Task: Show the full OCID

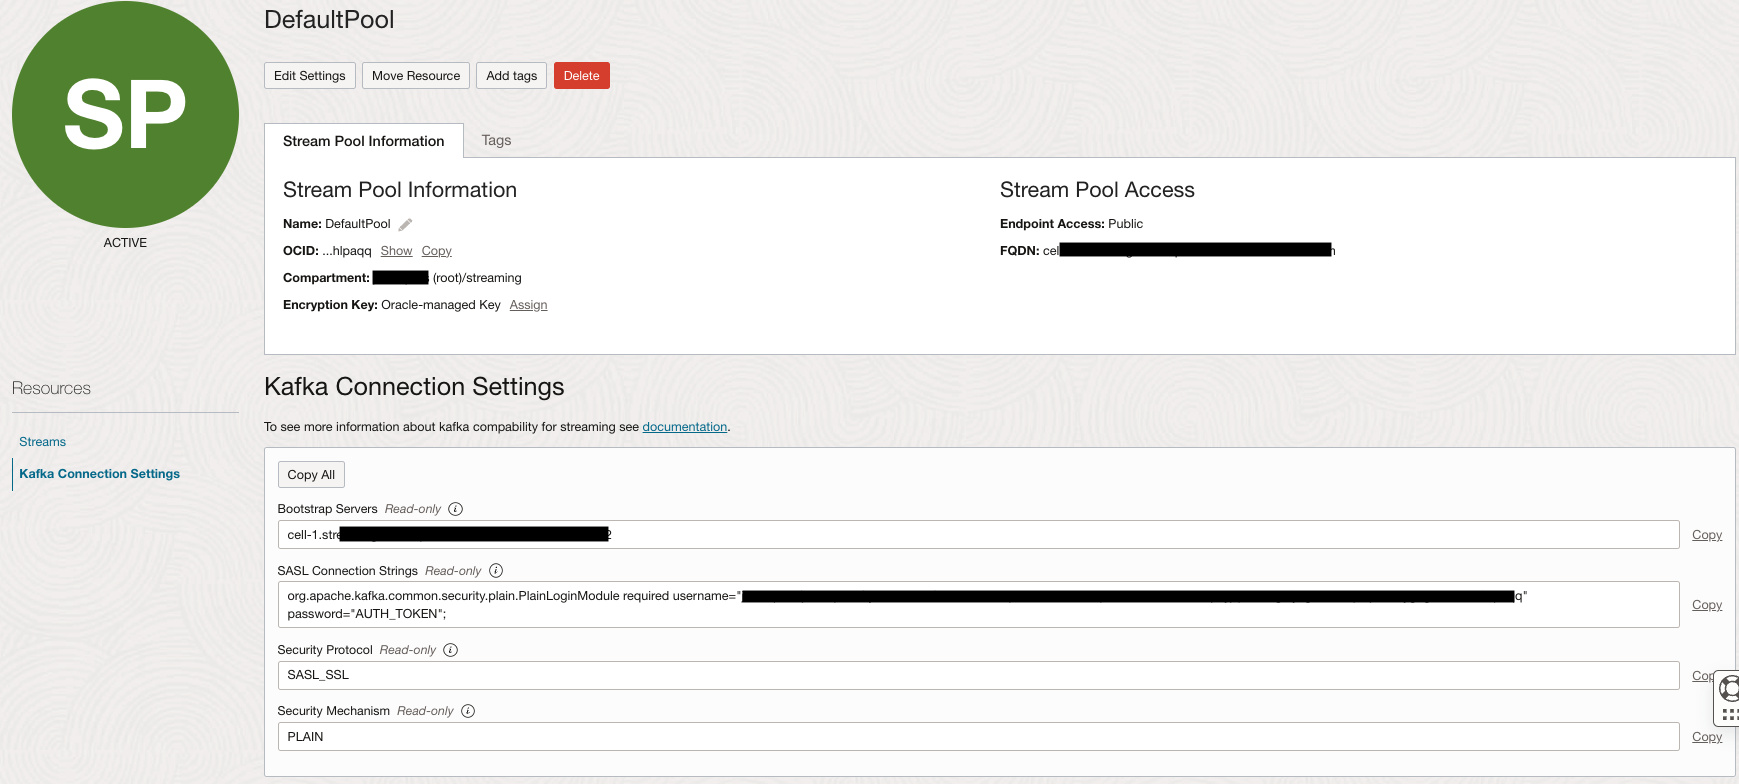Action: (x=396, y=251)
